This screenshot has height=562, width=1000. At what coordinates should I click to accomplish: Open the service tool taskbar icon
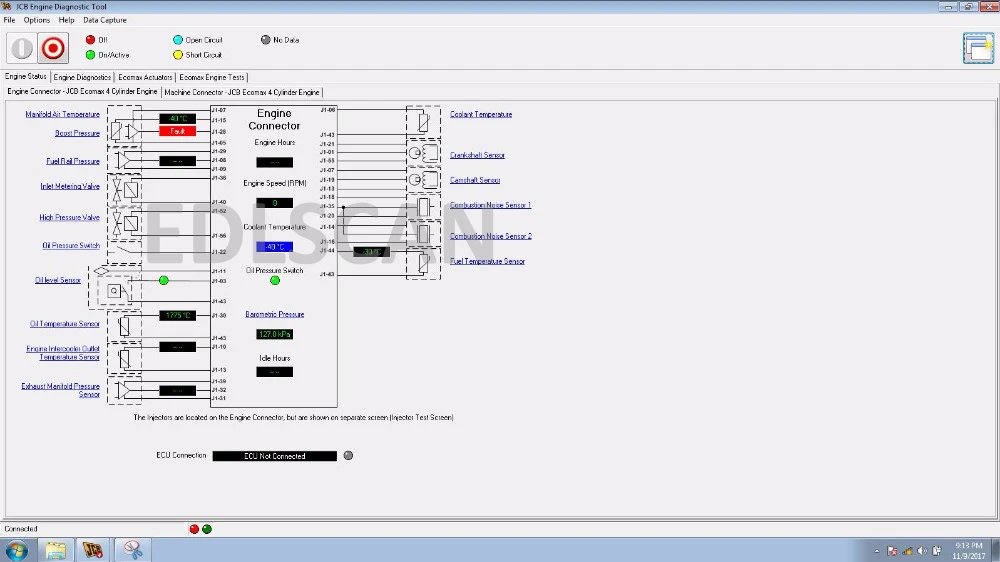click(x=133, y=550)
